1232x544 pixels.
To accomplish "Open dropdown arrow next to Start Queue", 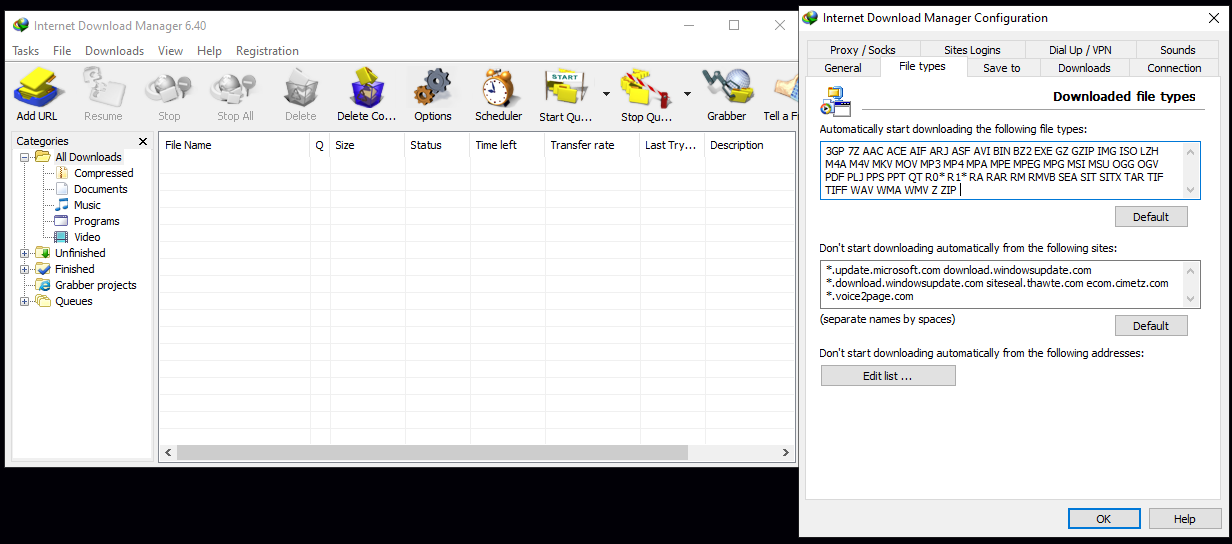I will point(606,94).
